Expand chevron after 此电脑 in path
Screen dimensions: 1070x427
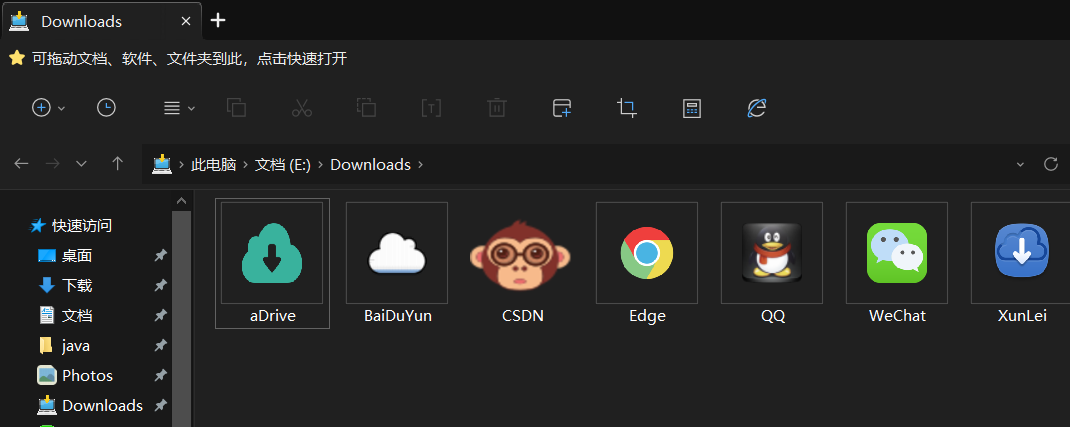[246, 164]
